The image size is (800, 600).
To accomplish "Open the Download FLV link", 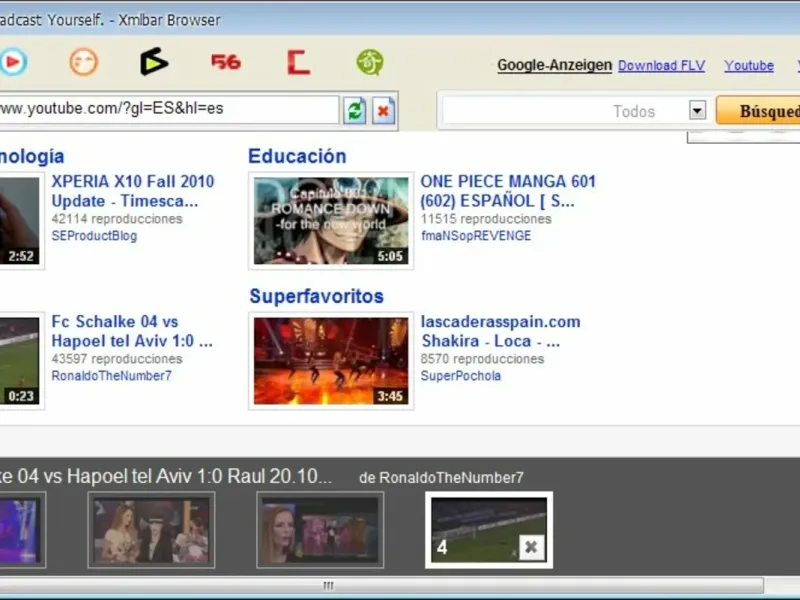I will click(662, 66).
